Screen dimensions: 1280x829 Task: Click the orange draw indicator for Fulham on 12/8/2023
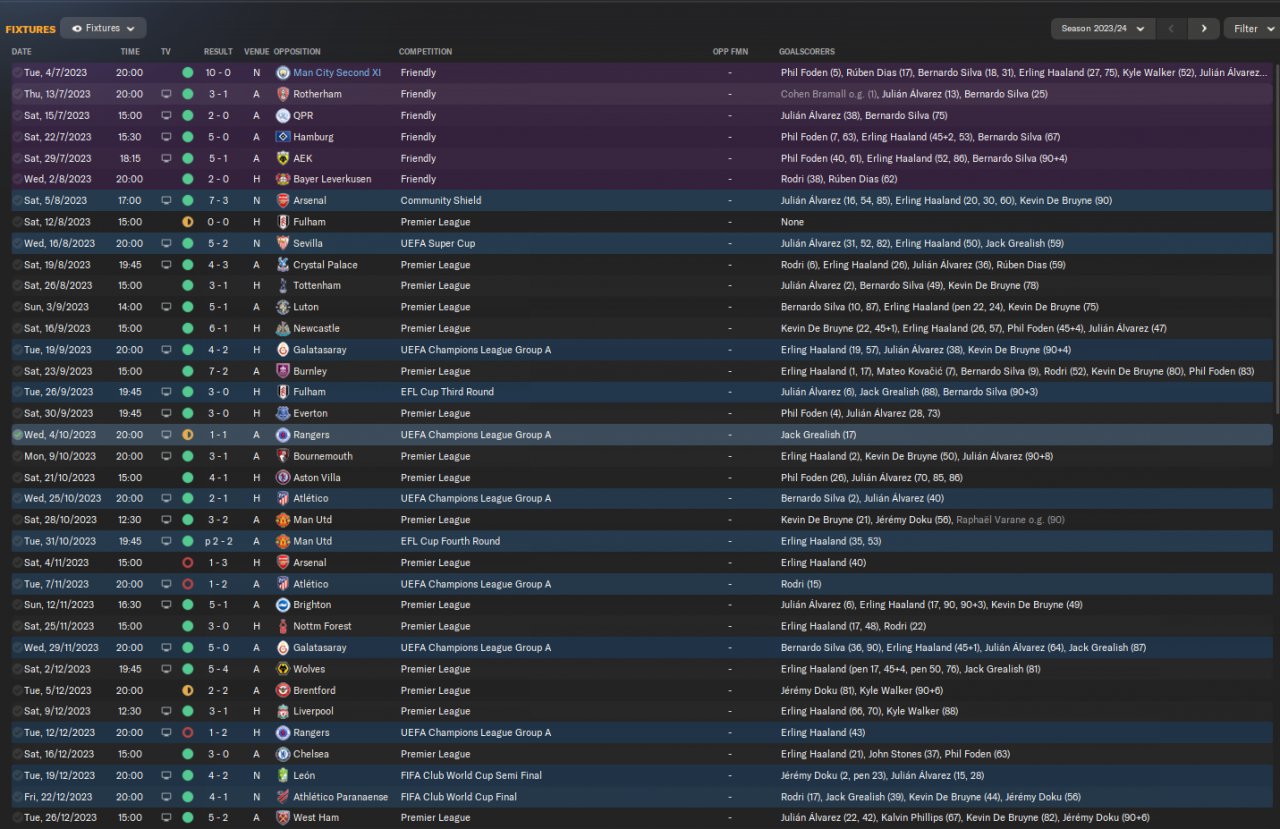(x=187, y=222)
